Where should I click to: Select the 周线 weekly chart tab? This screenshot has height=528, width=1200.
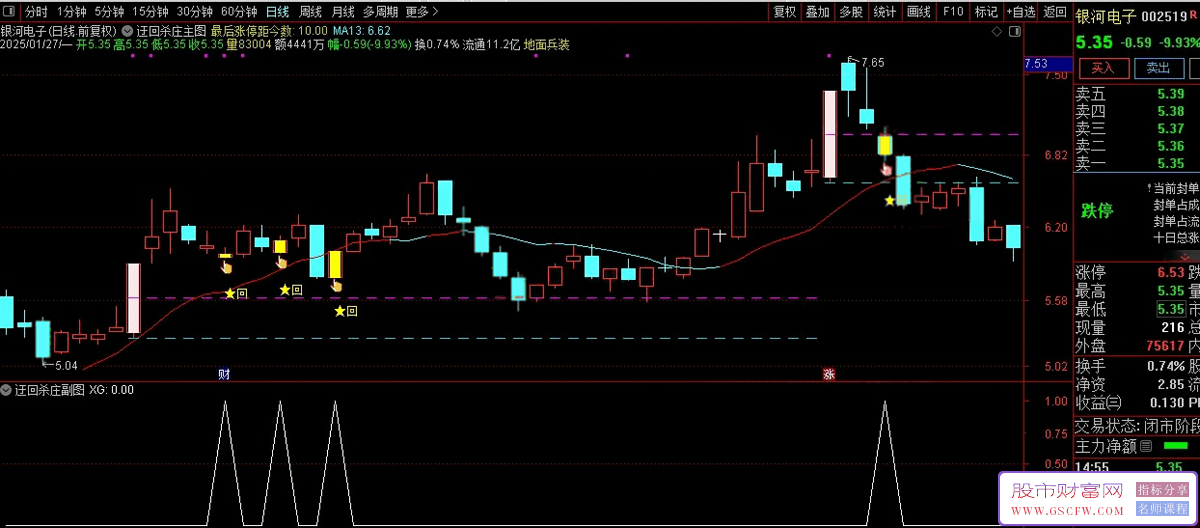click(x=311, y=12)
